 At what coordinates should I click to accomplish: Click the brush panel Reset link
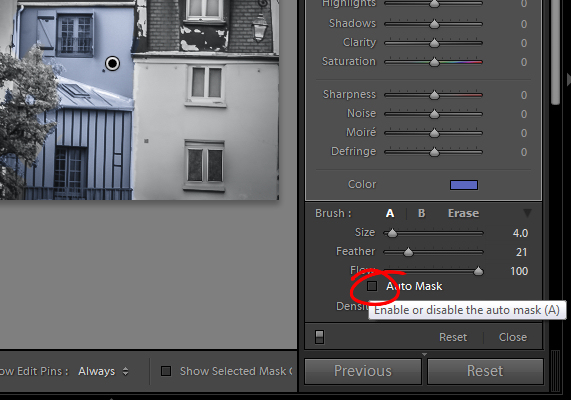453,337
